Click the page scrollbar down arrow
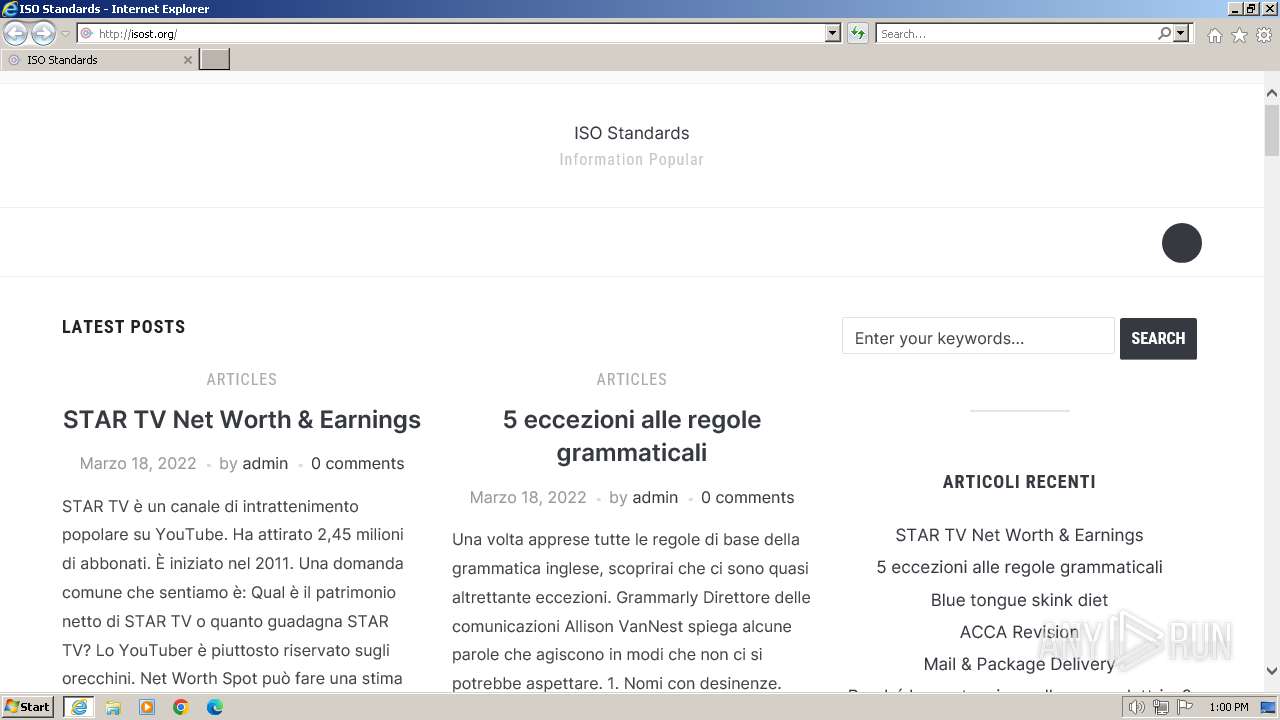This screenshot has height=720, width=1280. coord(1272,671)
